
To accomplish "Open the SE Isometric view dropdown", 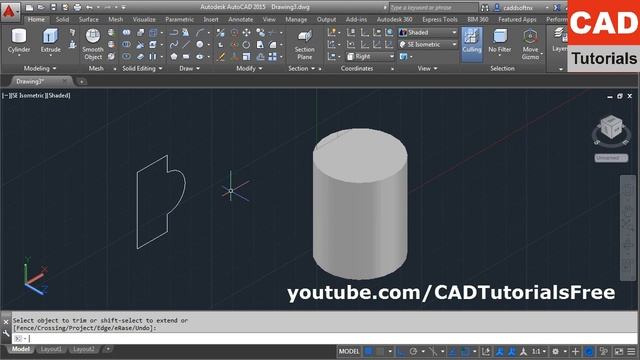I will [428, 44].
